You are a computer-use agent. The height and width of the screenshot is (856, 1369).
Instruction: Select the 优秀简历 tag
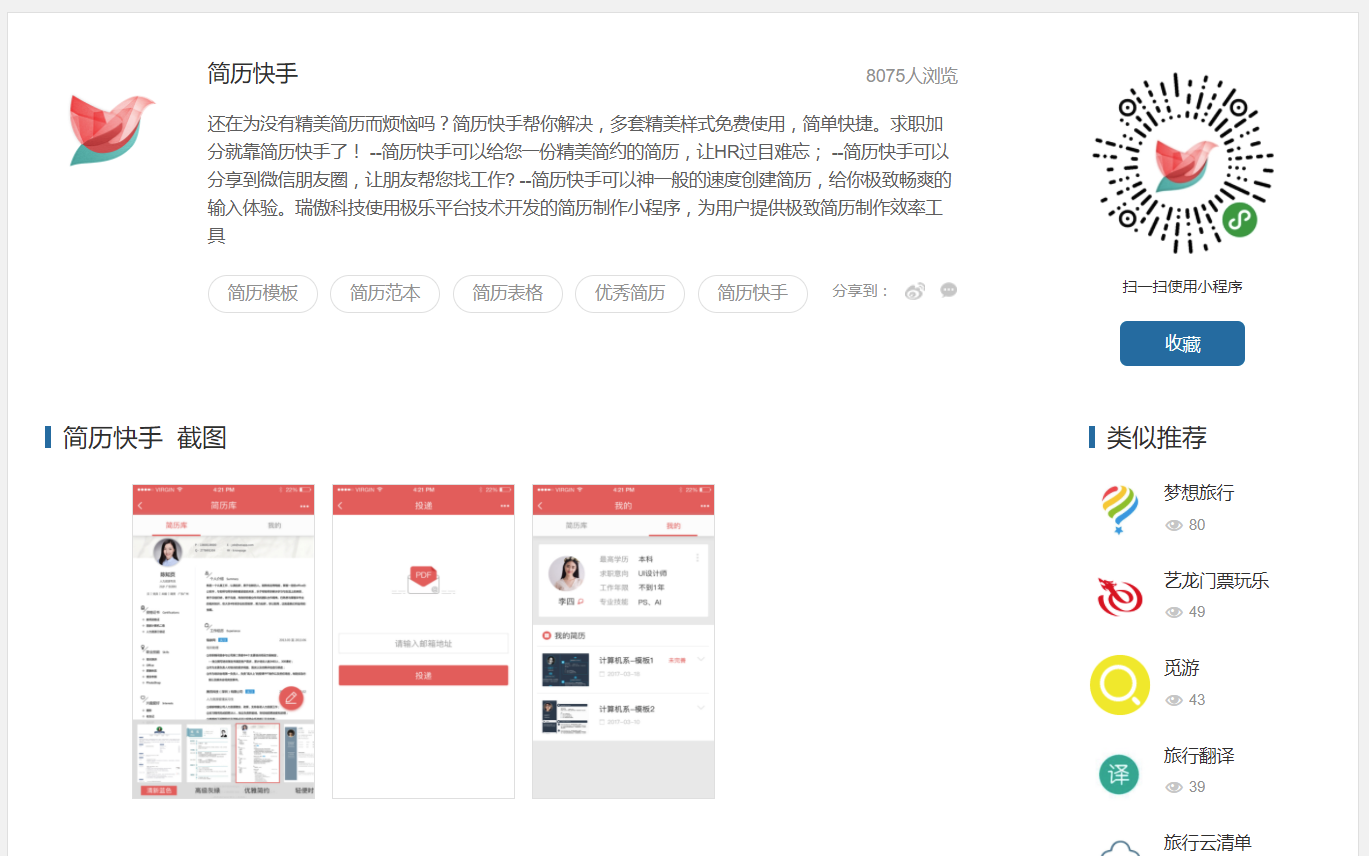(x=630, y=294)
